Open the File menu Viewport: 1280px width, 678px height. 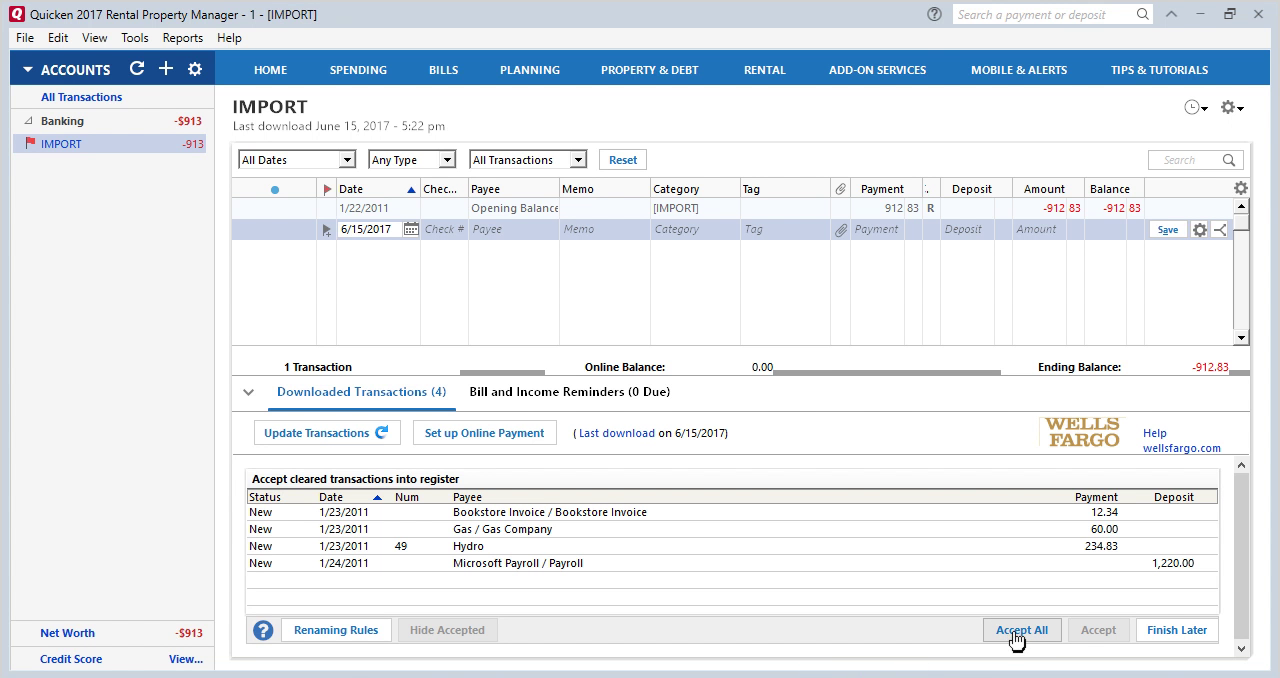pos(25,38)
